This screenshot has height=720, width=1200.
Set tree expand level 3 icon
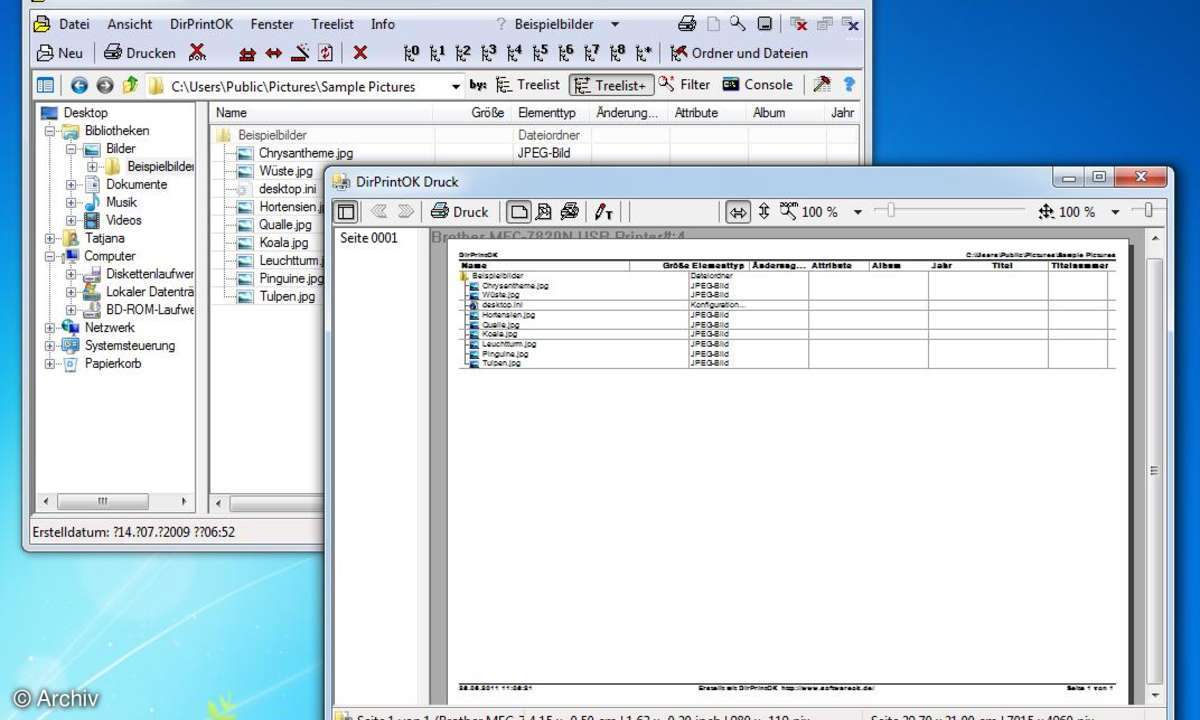click(489, 53)
